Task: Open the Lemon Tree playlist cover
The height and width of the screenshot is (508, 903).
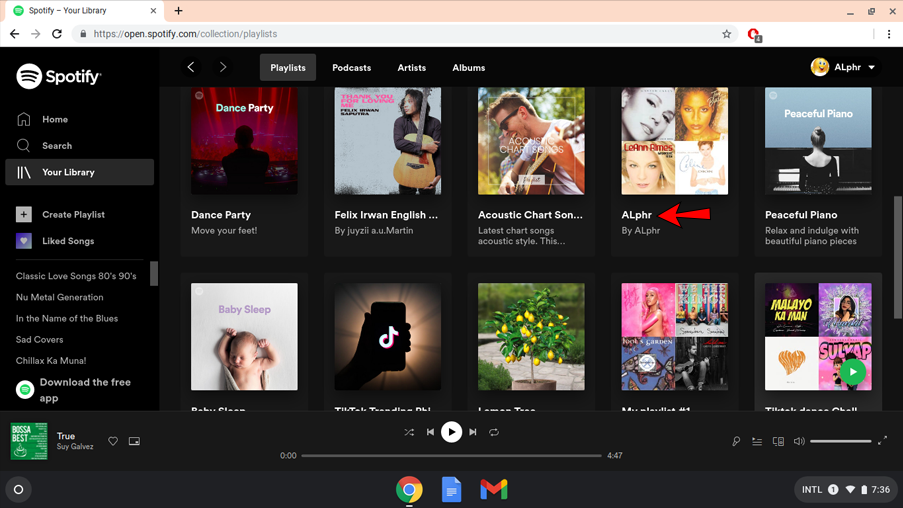Action: tap(531, 336)
